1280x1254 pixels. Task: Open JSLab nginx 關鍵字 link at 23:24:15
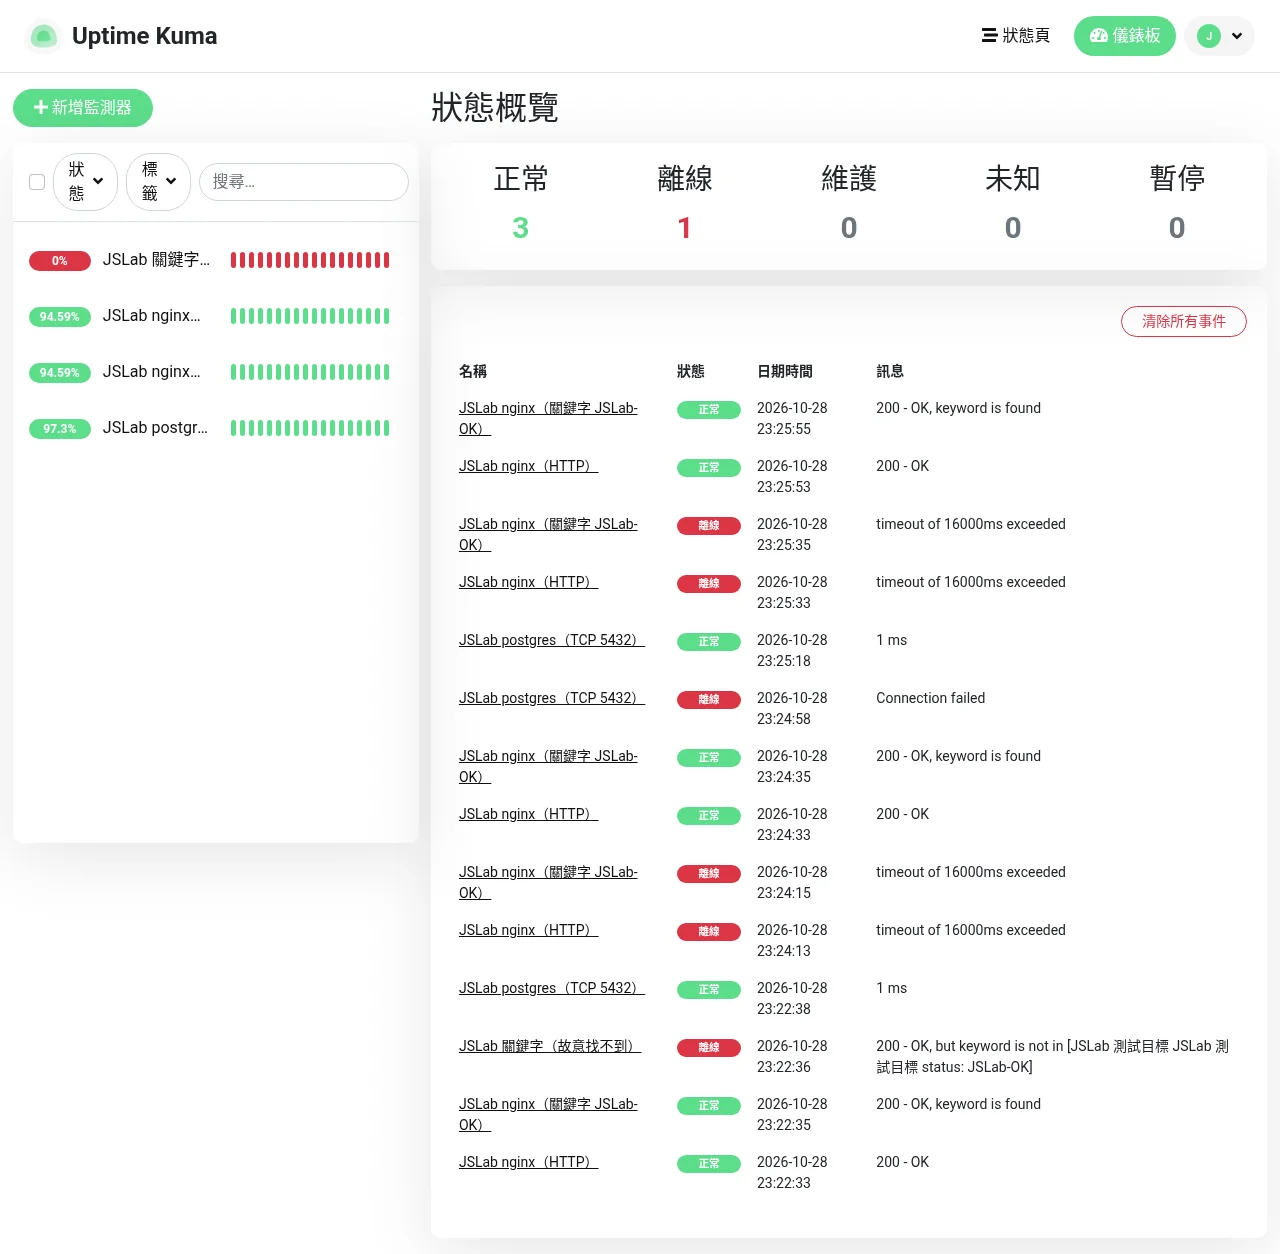[x=548, y=882]
